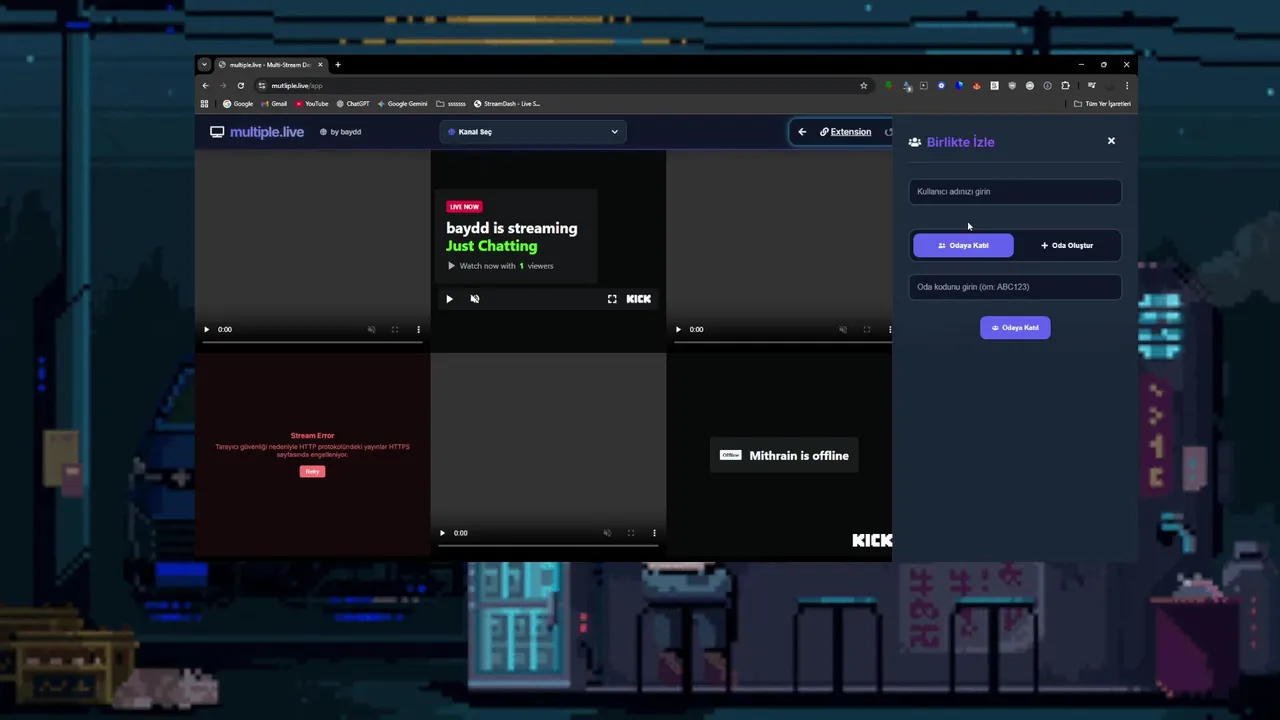
Task: Fullscreen the top-right video player
Action: click(866, 329)
